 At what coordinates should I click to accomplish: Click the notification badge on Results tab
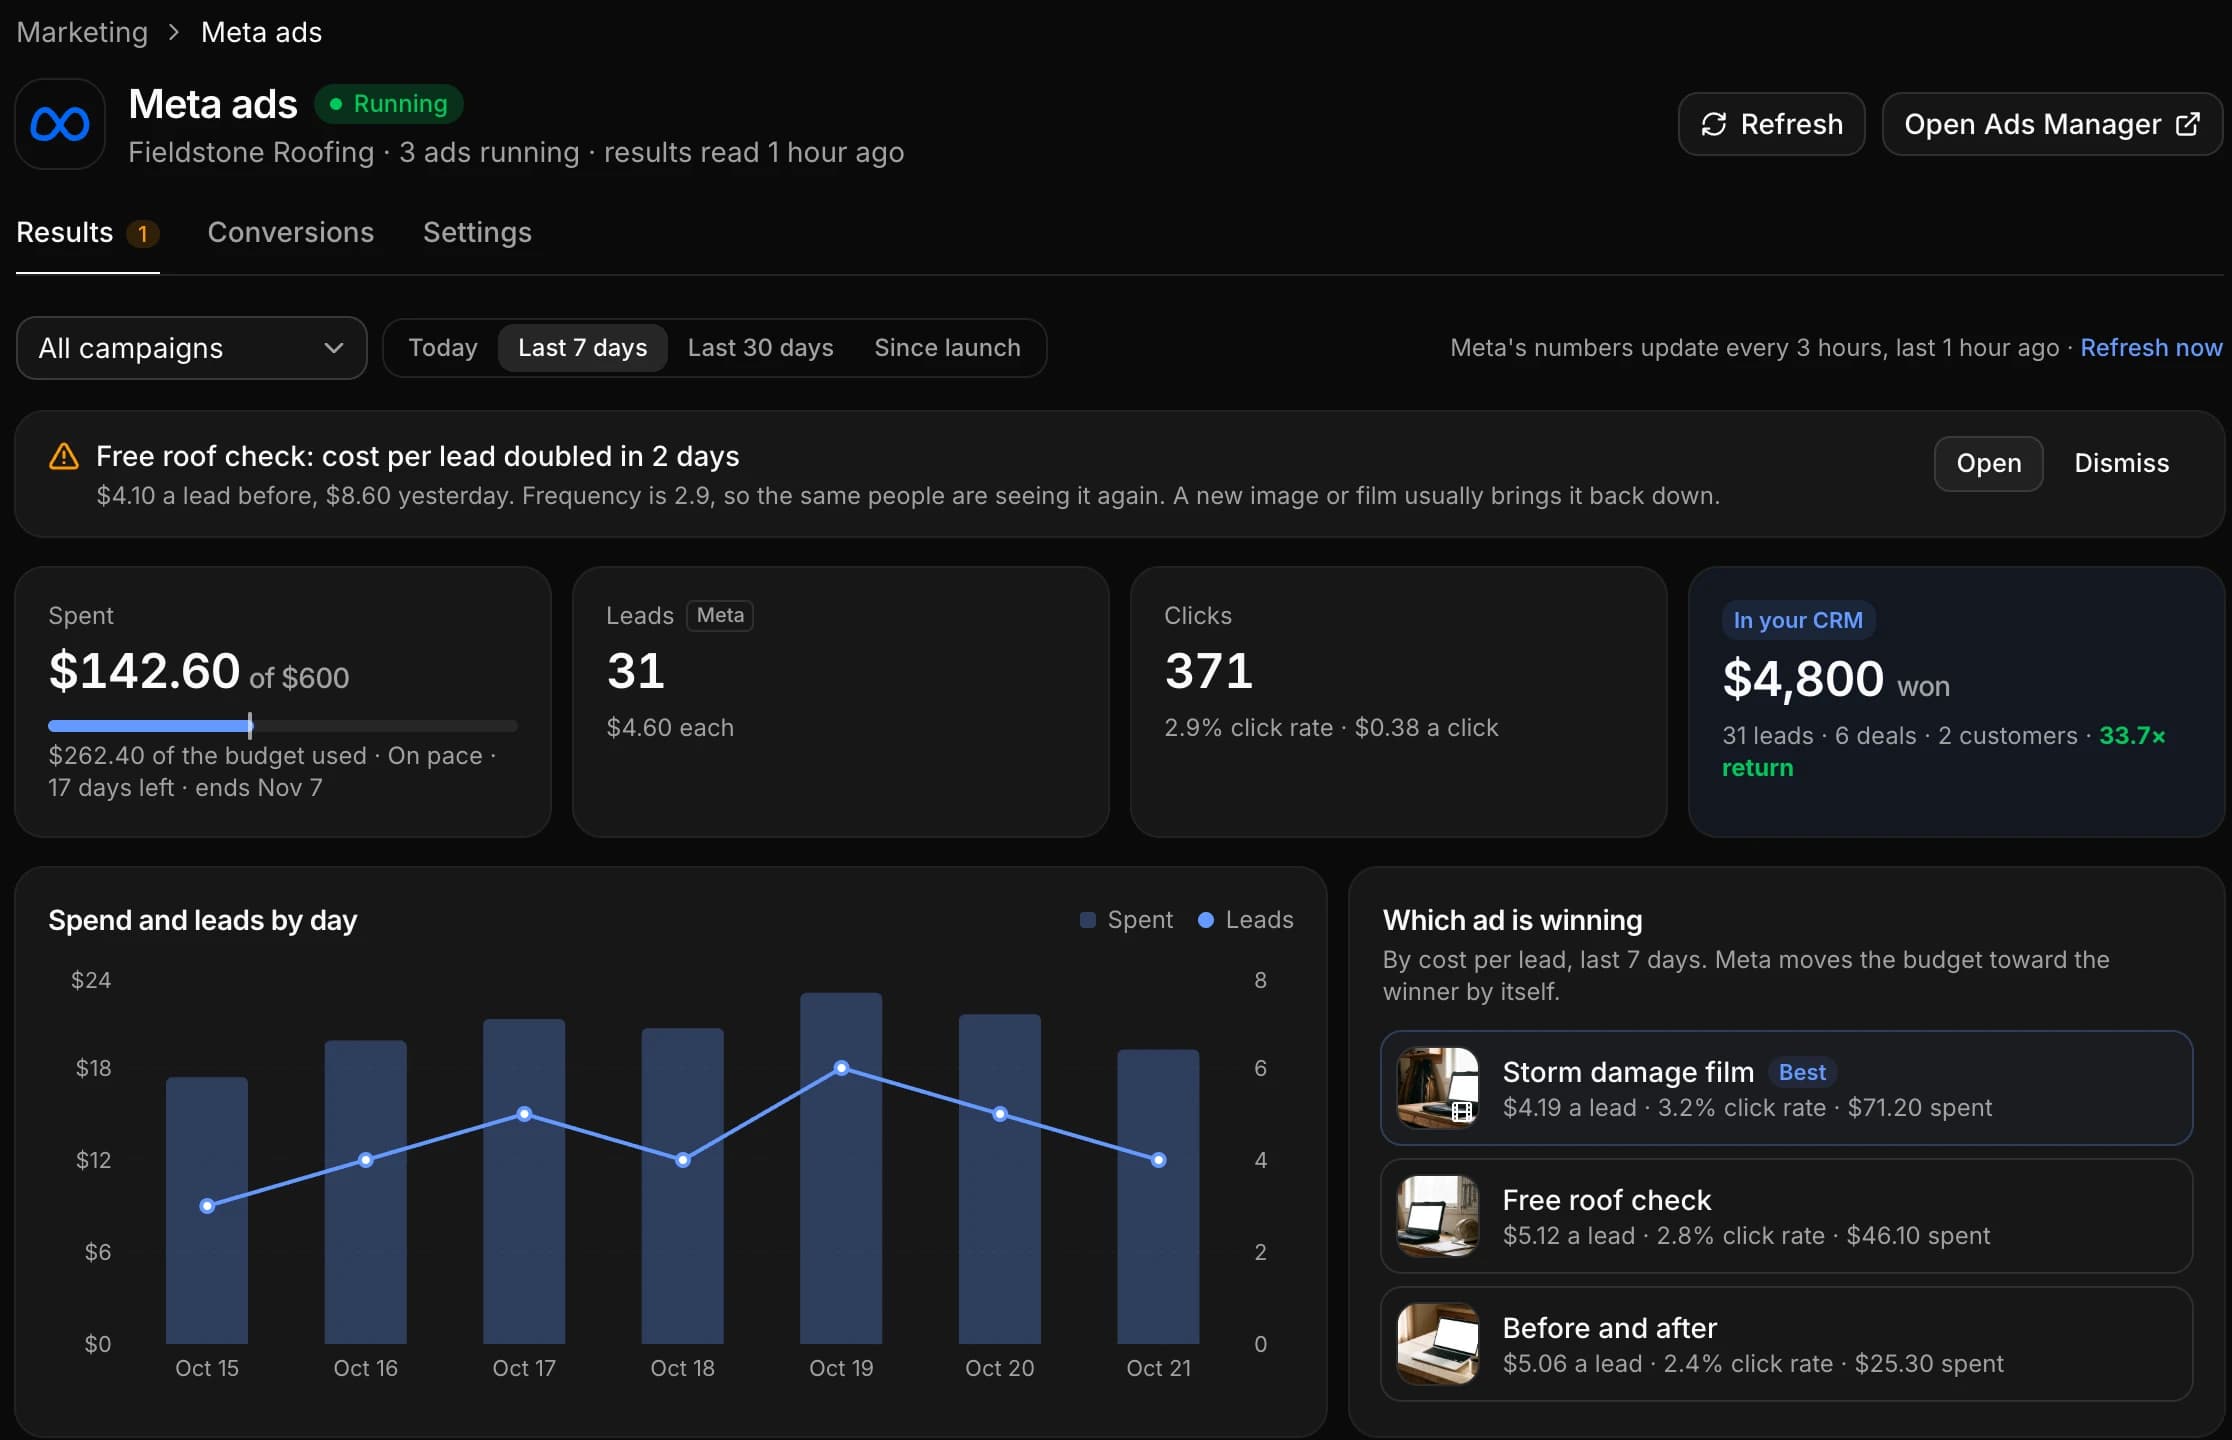click(143, 234)
